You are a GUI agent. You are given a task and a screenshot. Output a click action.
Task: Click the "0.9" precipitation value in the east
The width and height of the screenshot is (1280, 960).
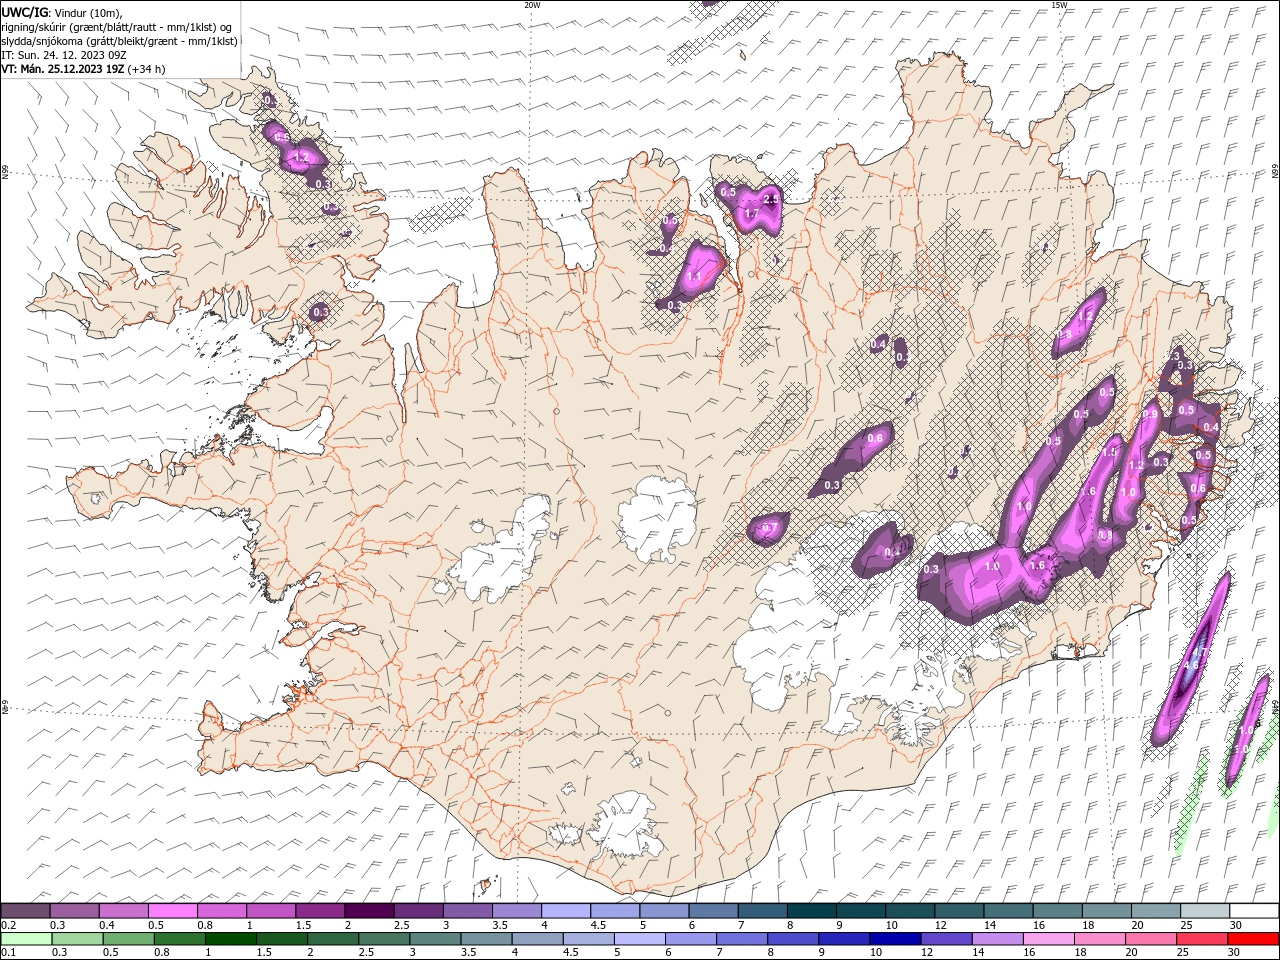click(1150, 415)
